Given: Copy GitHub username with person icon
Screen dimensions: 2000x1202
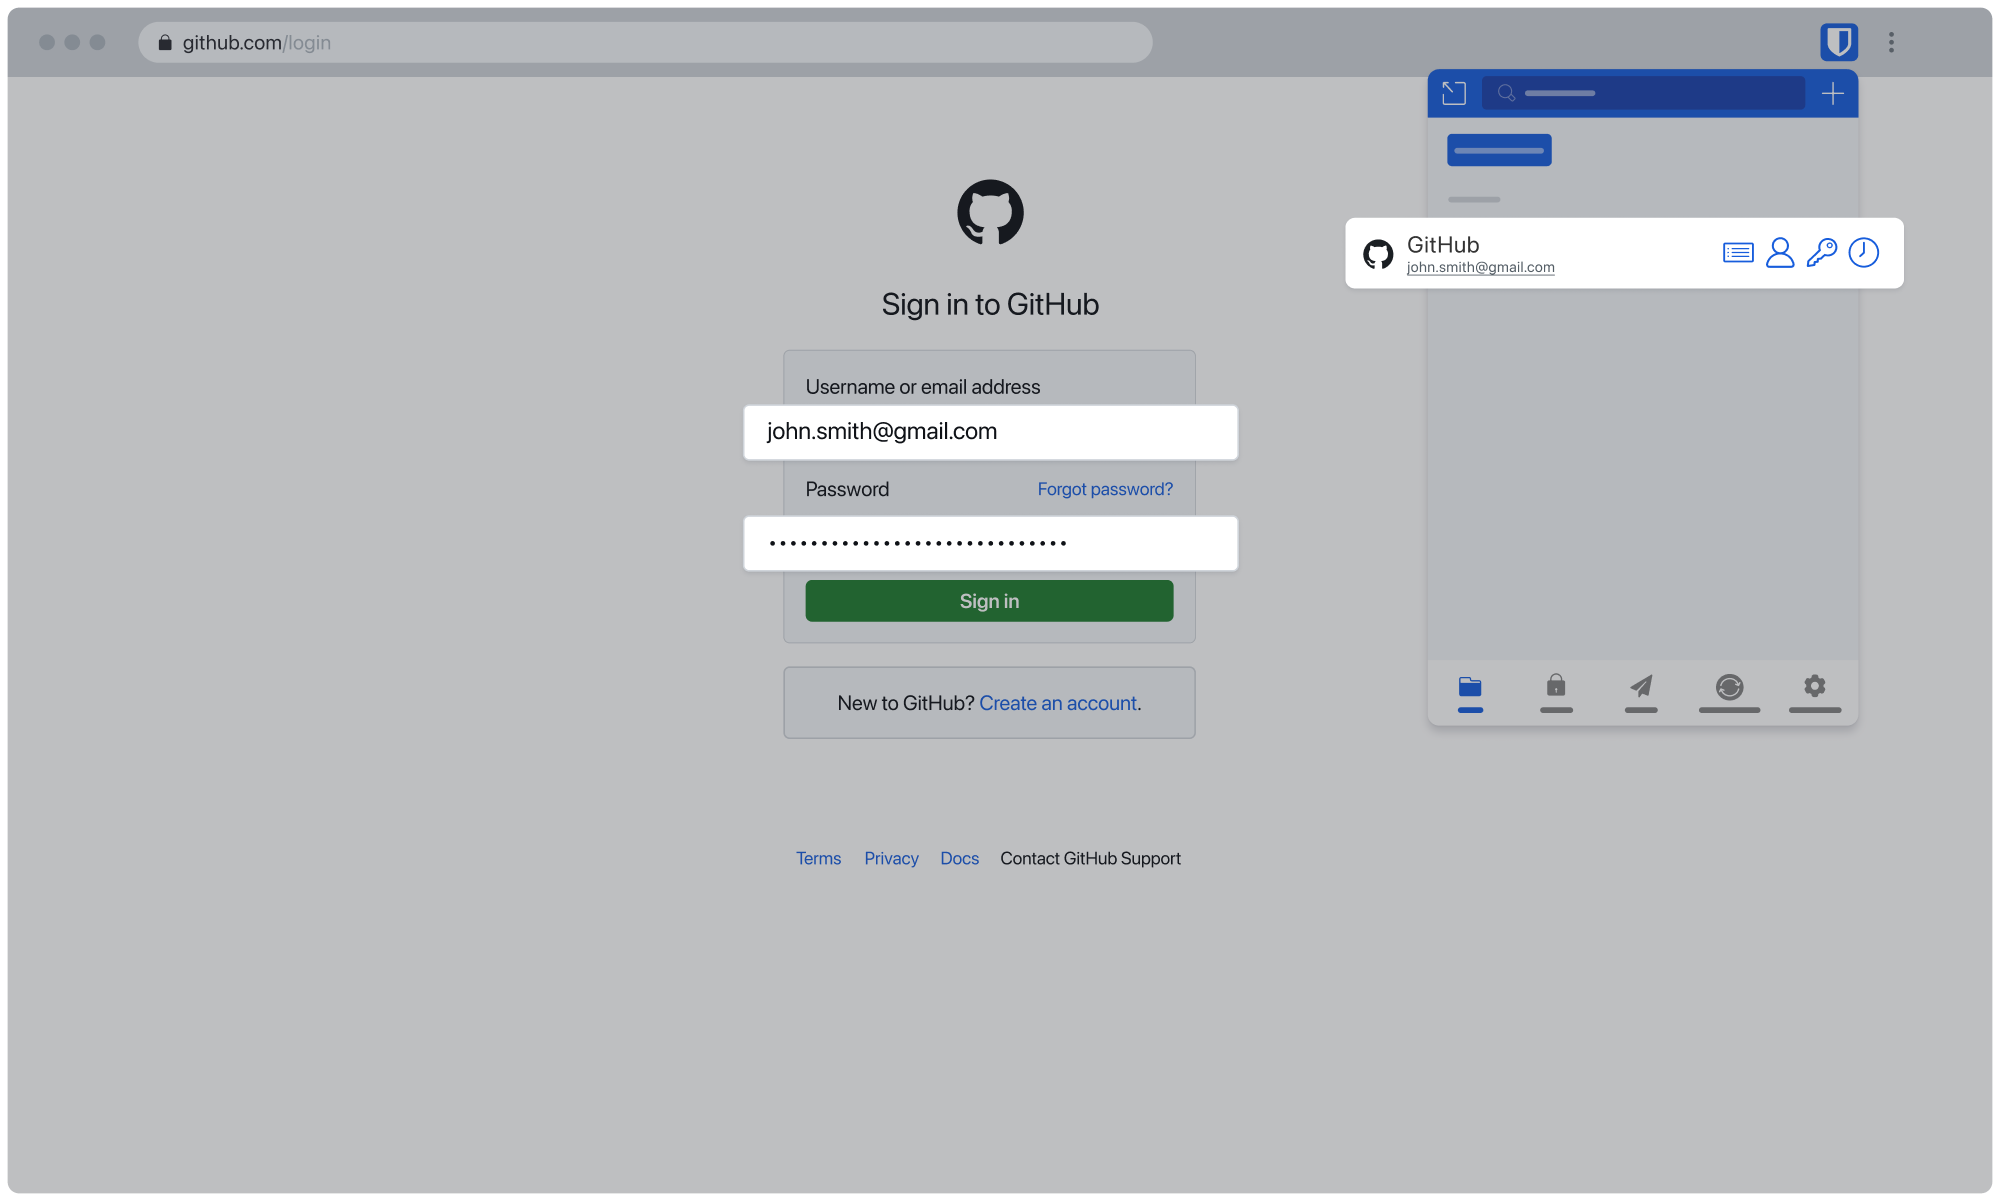Looking at the screenshot, I should point(1780,253).
